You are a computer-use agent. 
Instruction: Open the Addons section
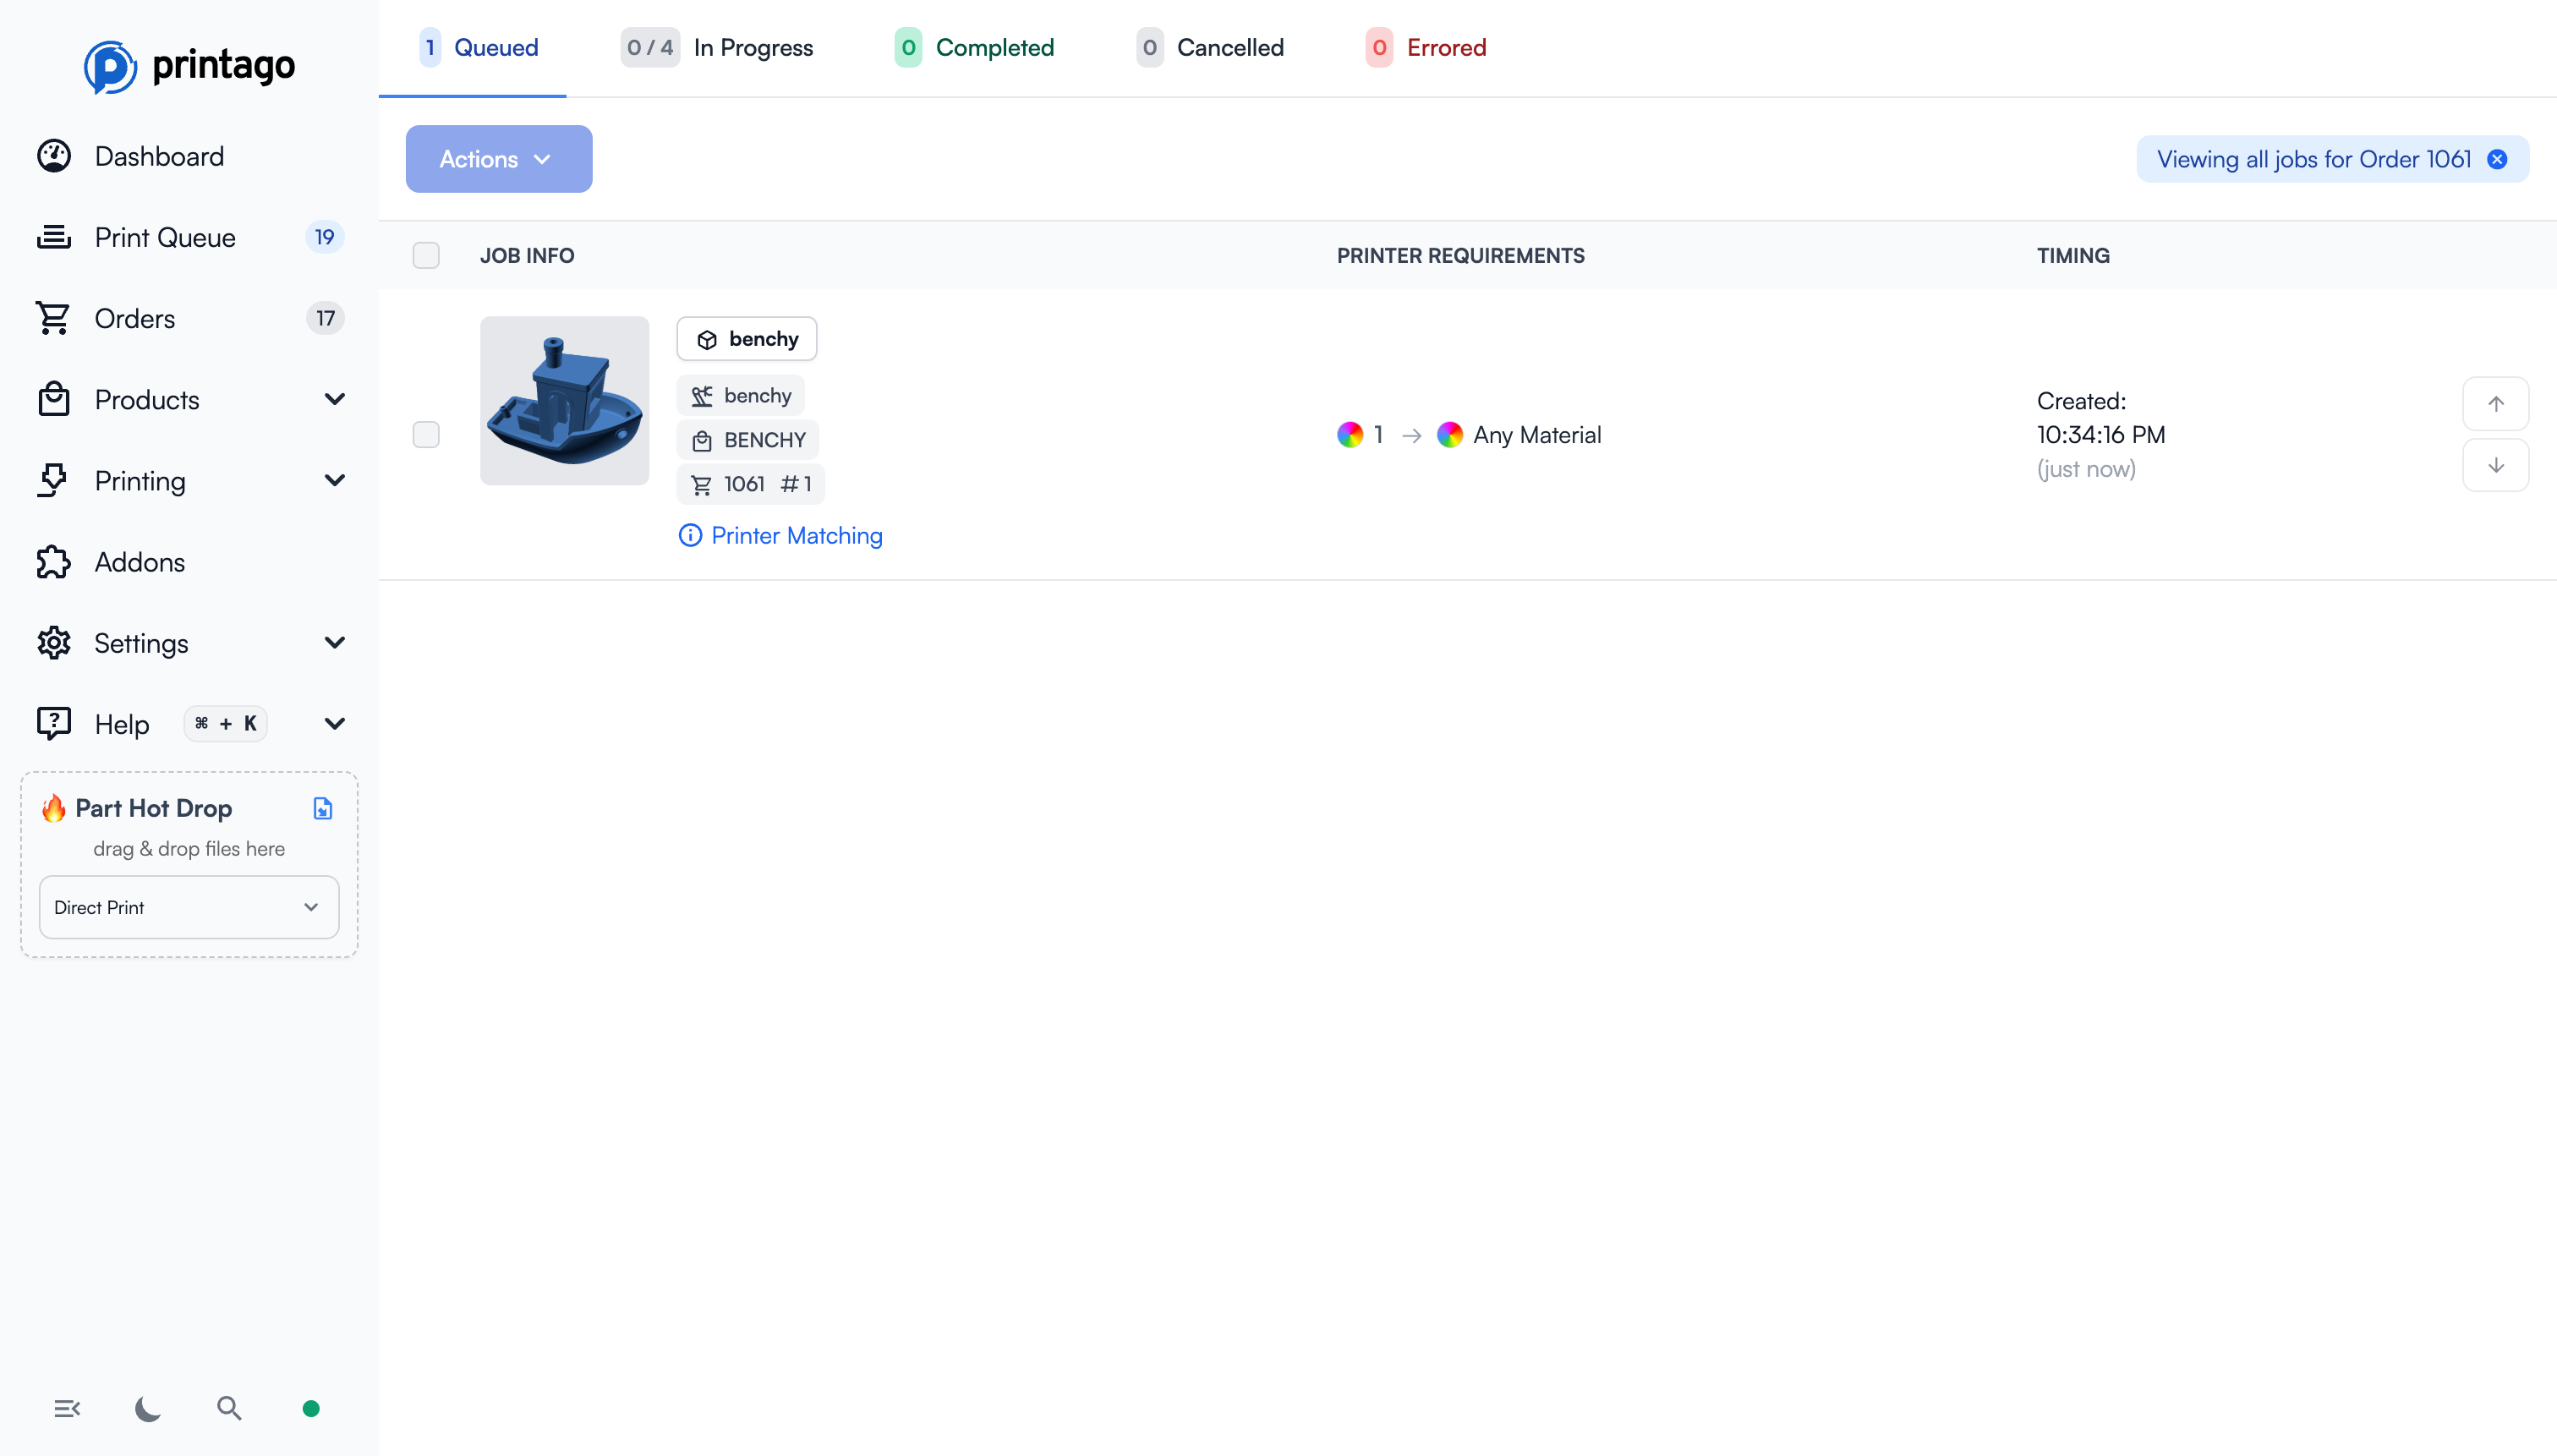pyautogui.click(x=139, y=562)
